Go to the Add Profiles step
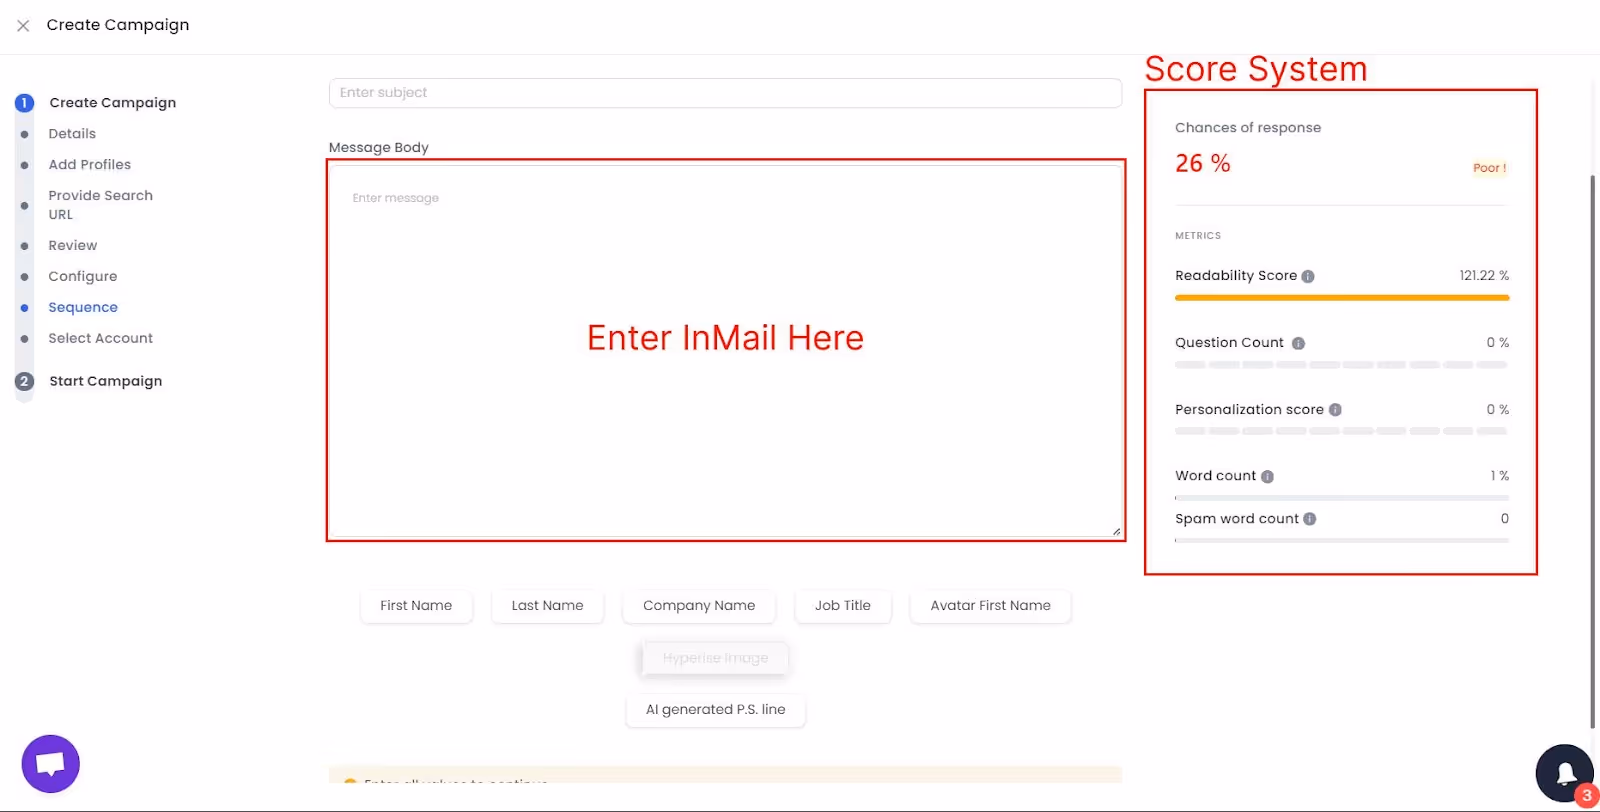This screenshot has height=812, width=1600. (90, 165)
